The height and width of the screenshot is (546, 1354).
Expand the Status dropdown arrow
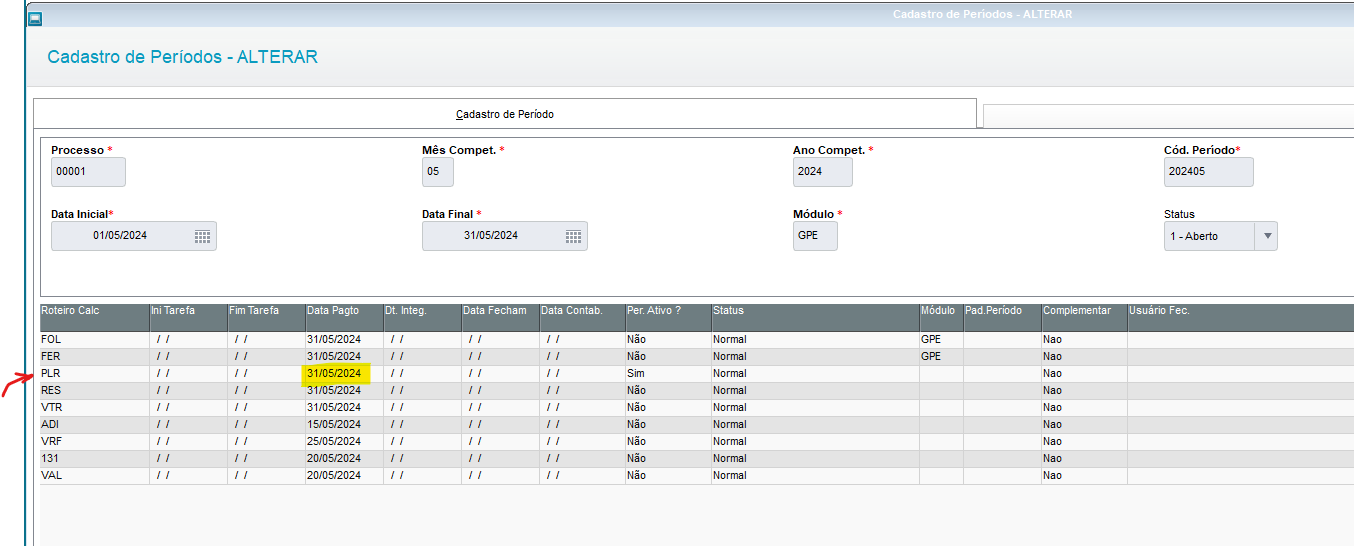tap(1268, 236)
